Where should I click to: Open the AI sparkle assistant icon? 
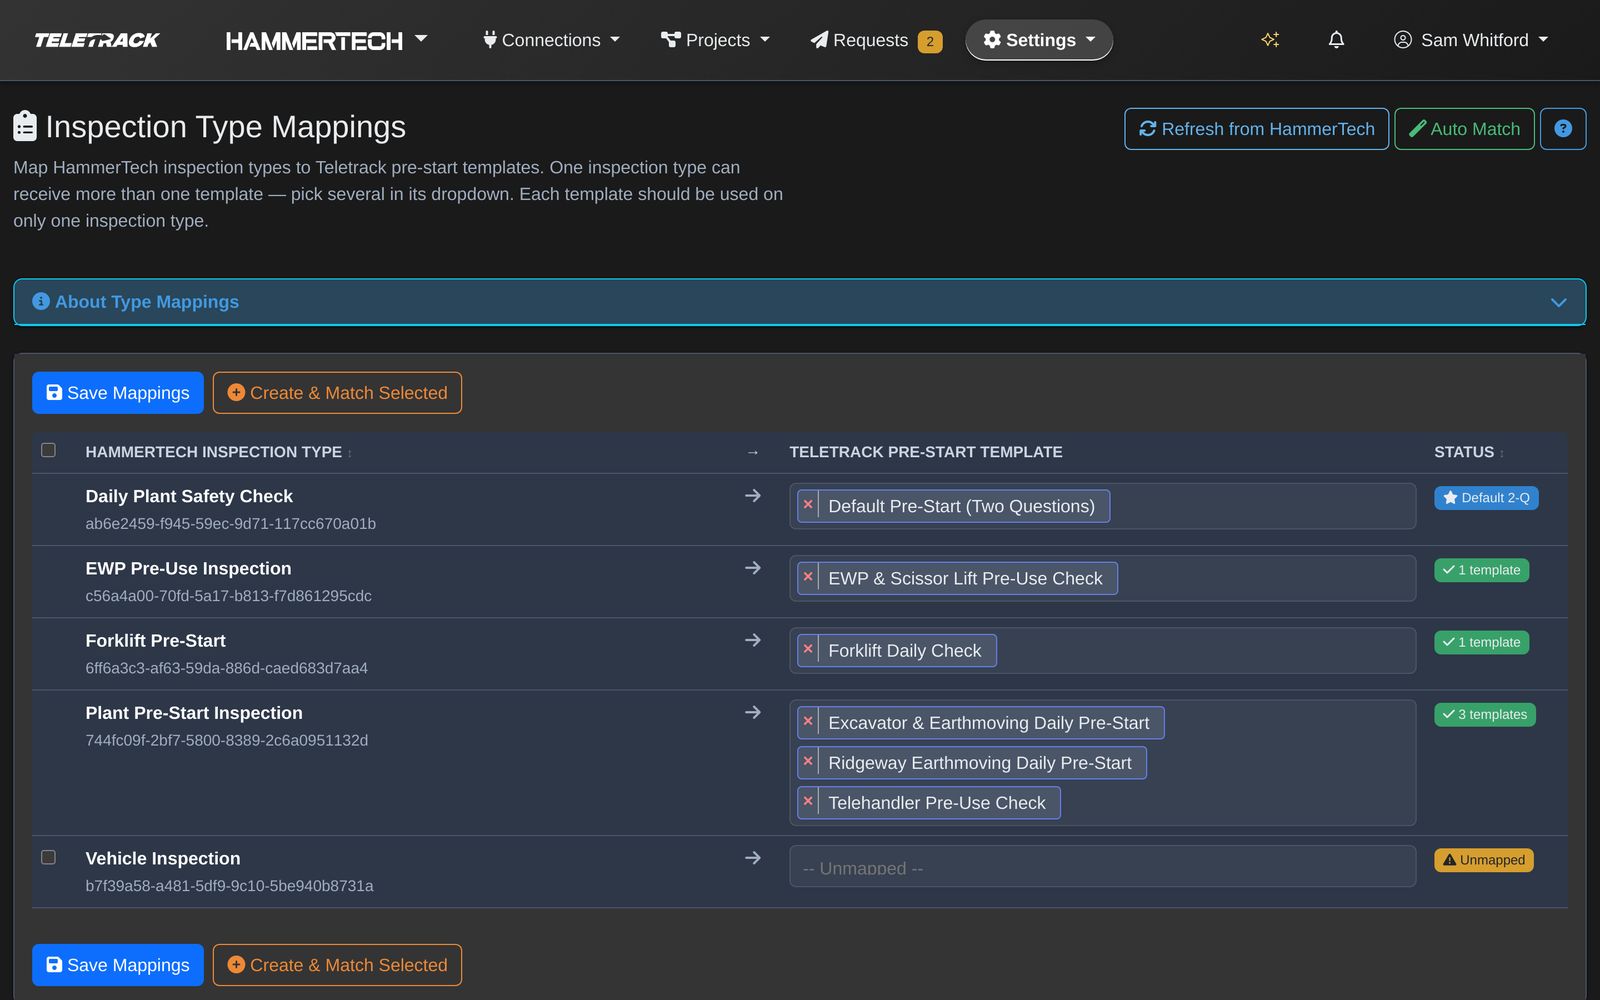point(1270,40)
